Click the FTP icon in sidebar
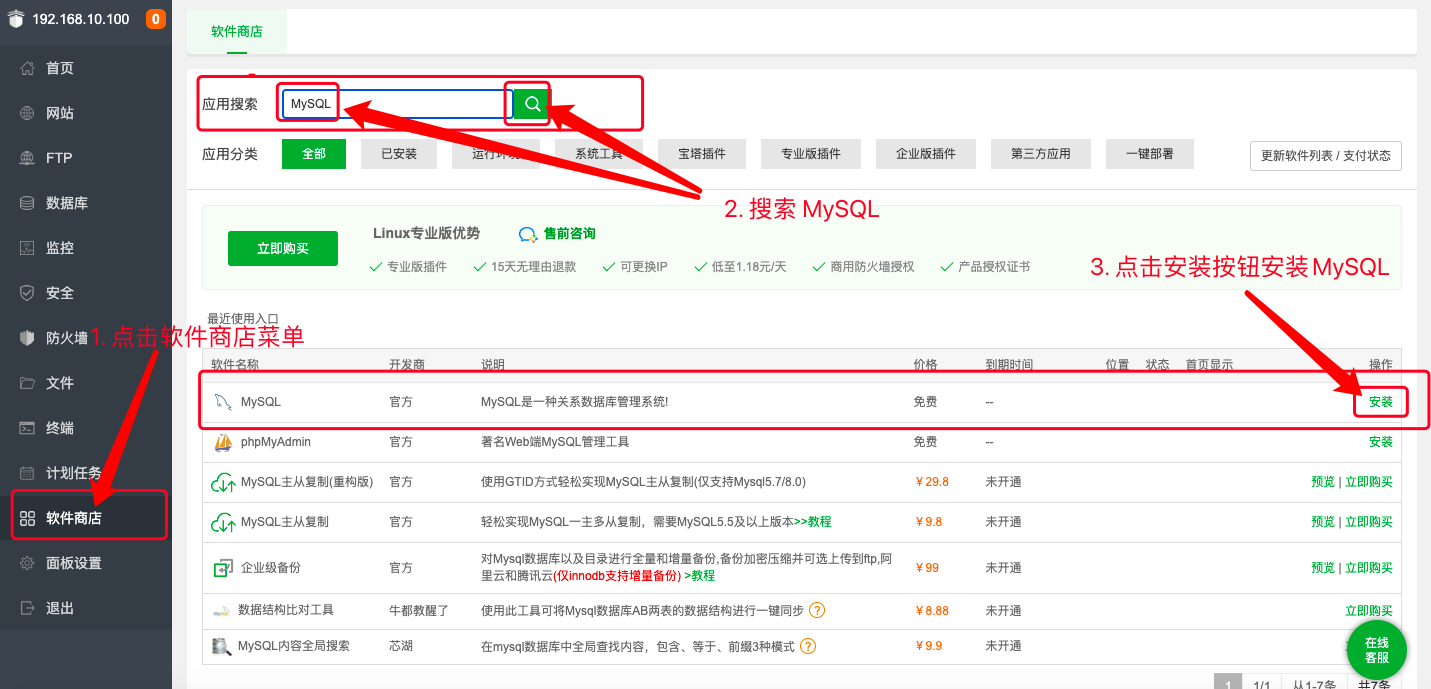 (x=28, y=158)
